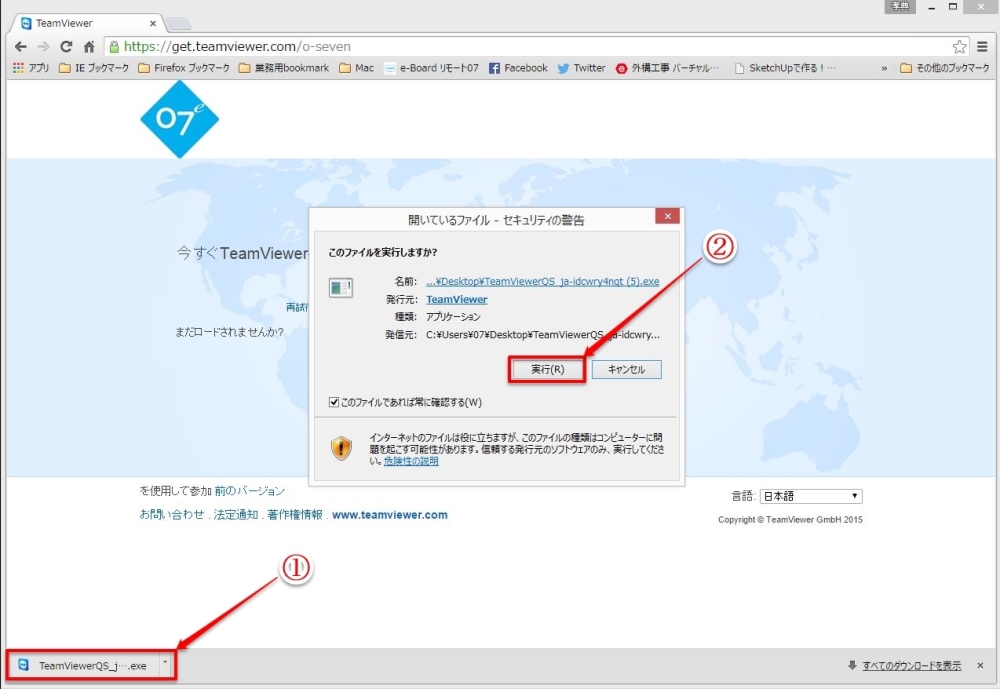Image resolution: width=1000 pixels, height=689 pixels.
Task: Open the Firefox ブックマーク folder
Action: pyautogui.click(x=184, y=68)
